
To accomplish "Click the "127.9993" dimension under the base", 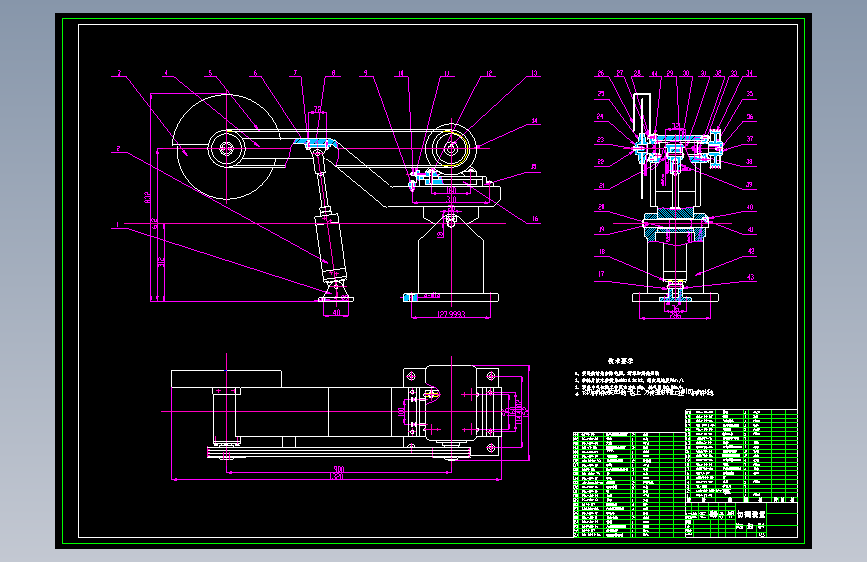I will point(451,314).
